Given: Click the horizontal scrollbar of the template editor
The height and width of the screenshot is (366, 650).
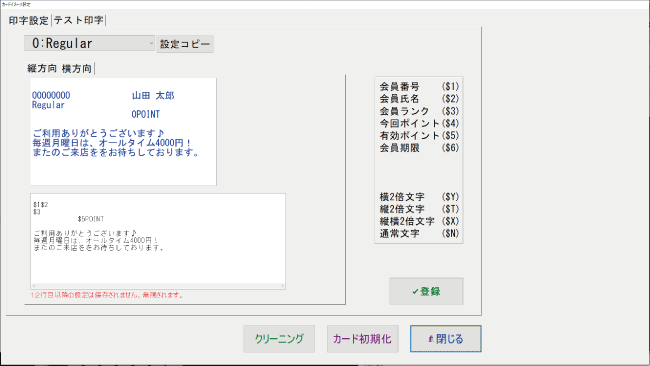Looking at the screenshot, I should pos(158,286).
